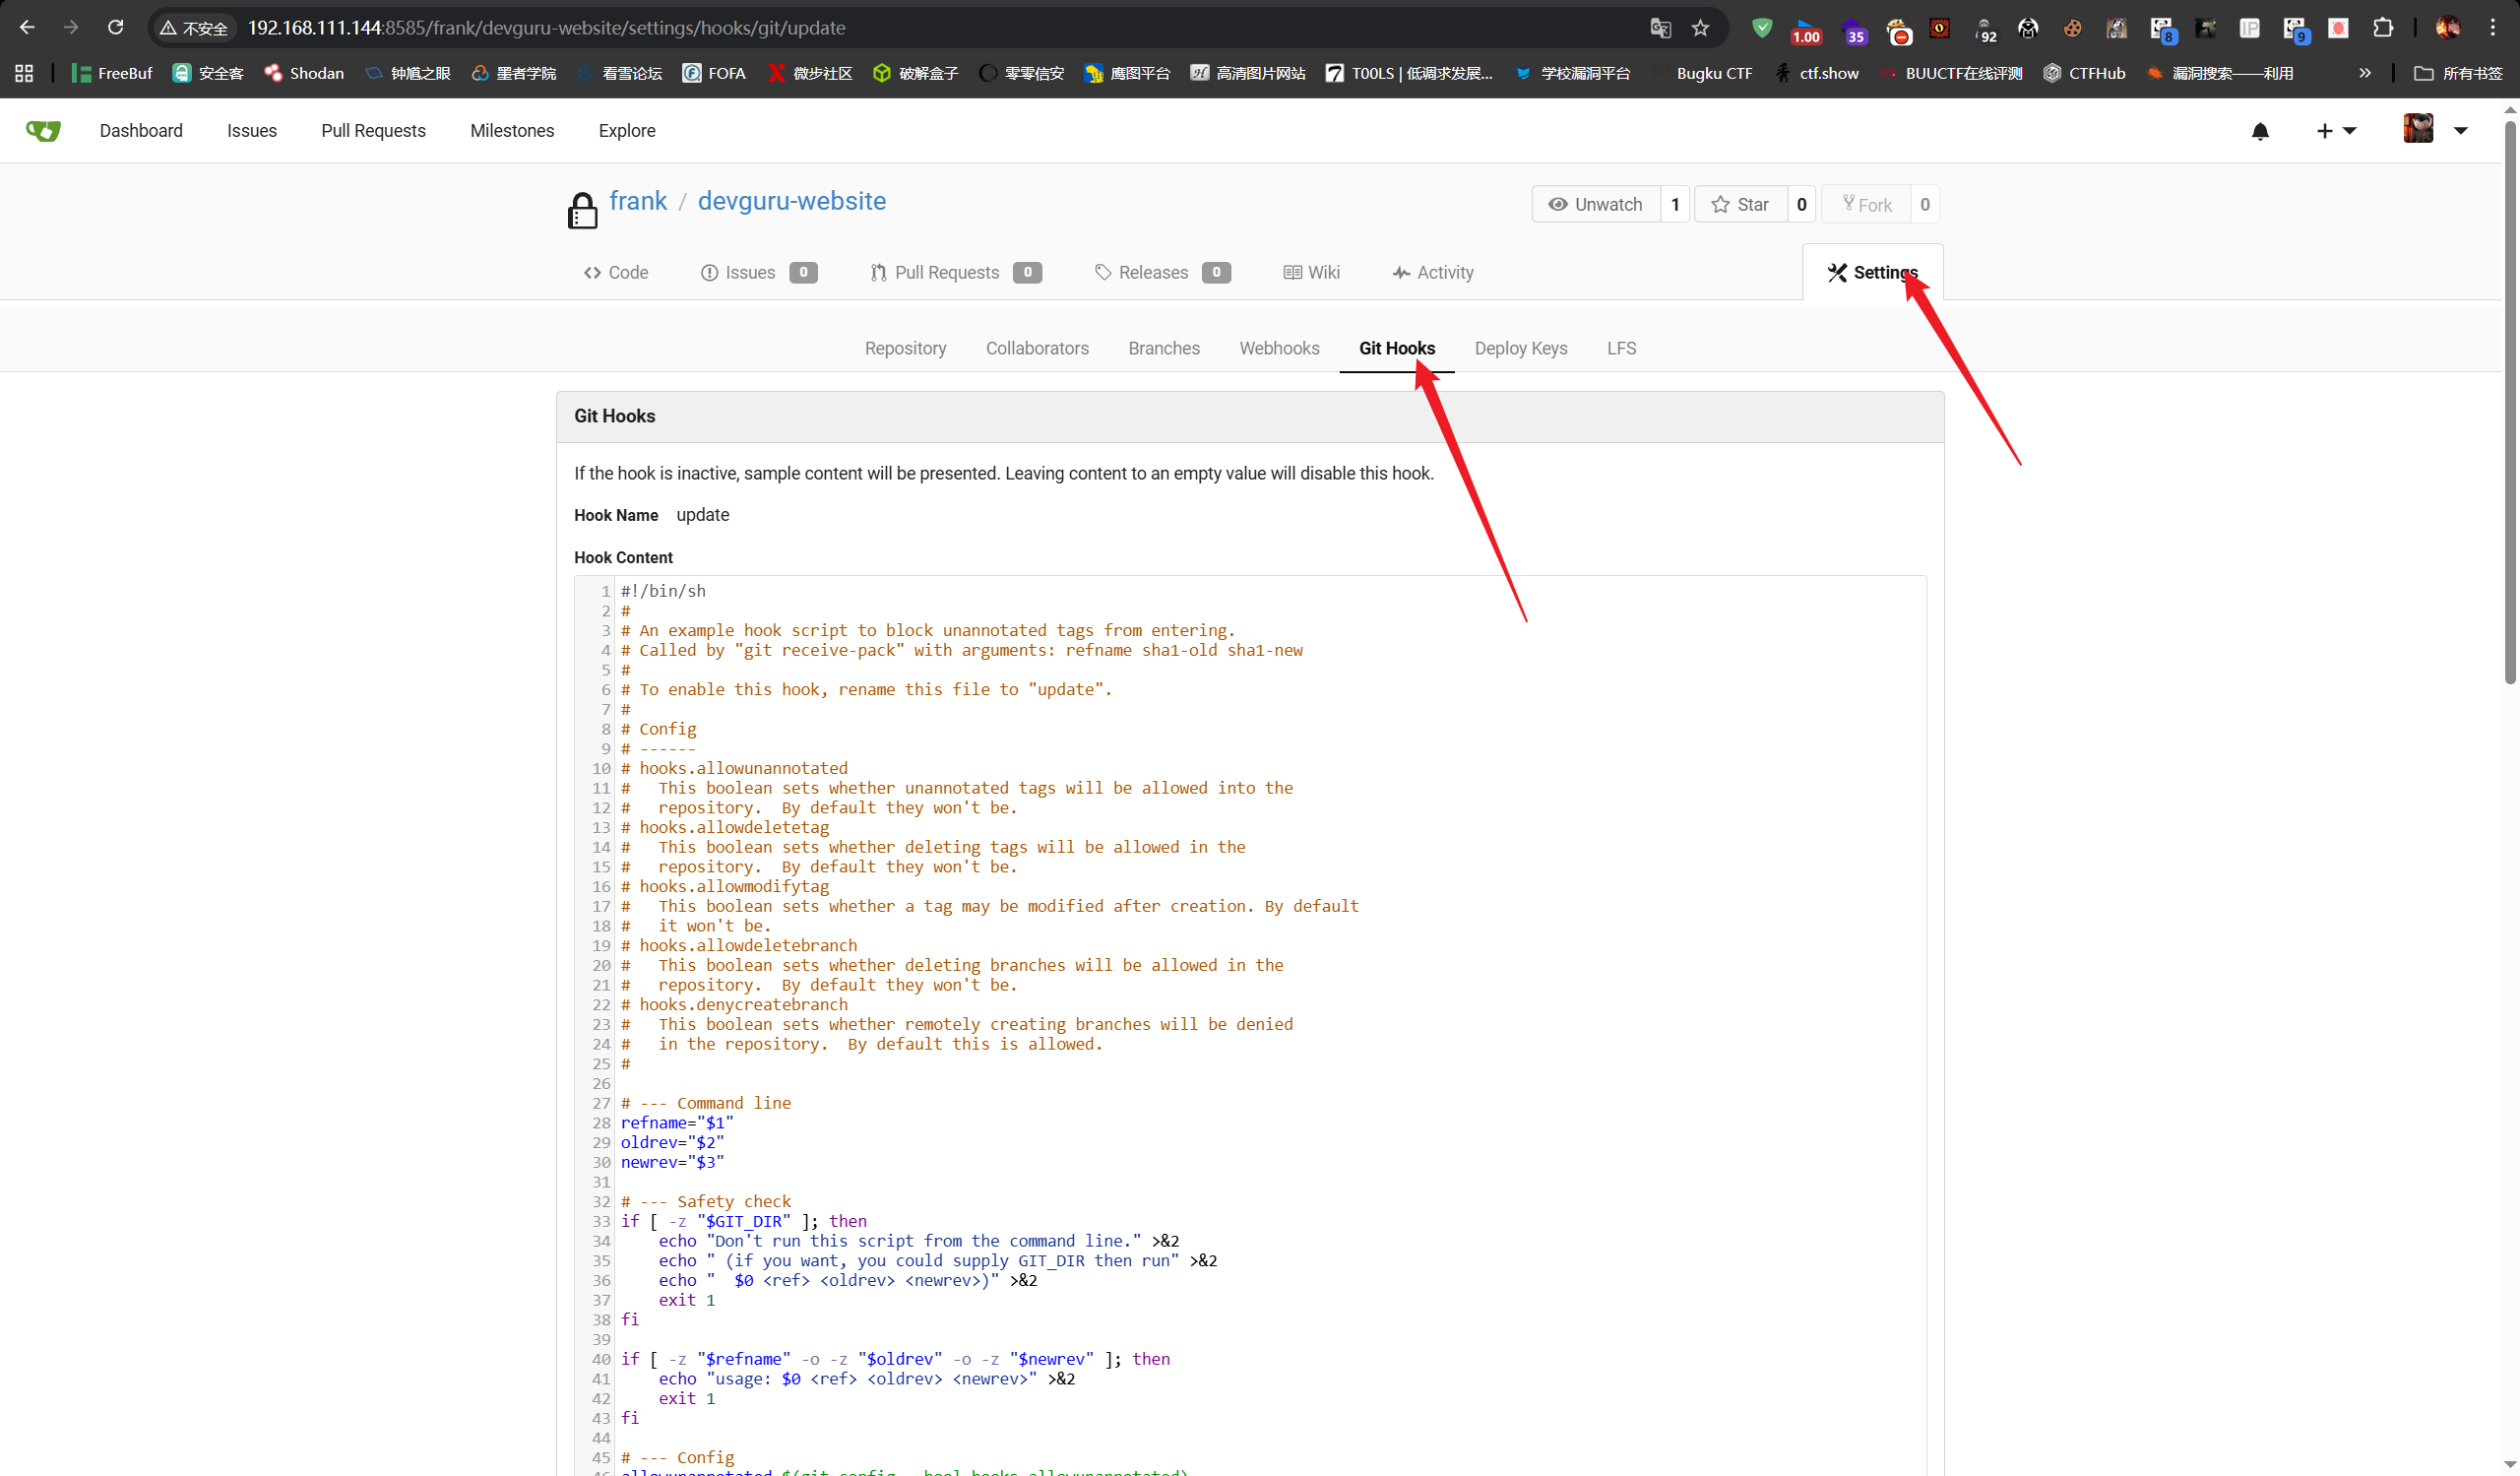Open Pull Requests in top navigation
The image size is (2520, 1476).
pos(373,131)
